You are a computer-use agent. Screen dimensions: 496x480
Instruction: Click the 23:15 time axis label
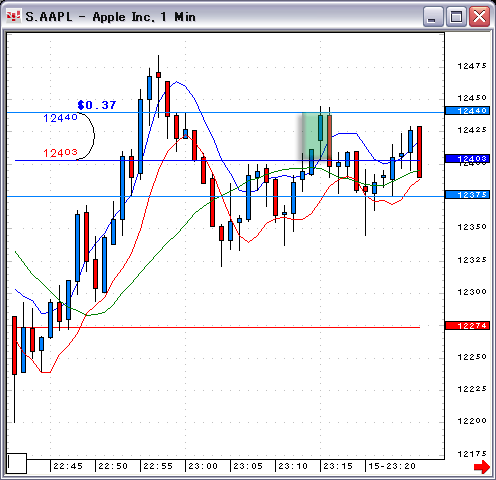point(338,466)
